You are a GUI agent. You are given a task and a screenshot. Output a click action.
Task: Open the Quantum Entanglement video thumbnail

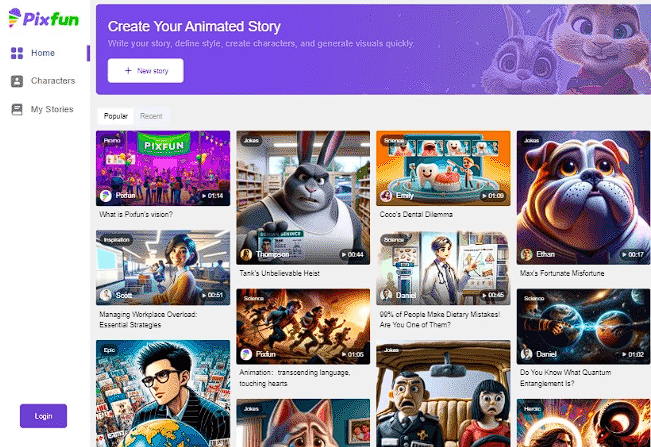583,327
